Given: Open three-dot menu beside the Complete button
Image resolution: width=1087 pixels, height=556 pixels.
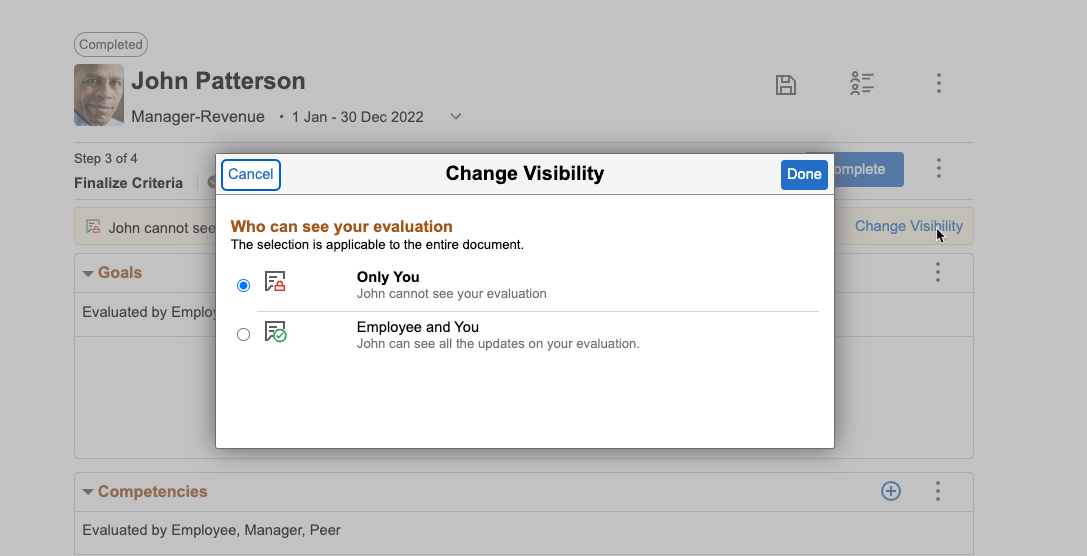Looking at the screenshot, I should (x=938, y=168).
